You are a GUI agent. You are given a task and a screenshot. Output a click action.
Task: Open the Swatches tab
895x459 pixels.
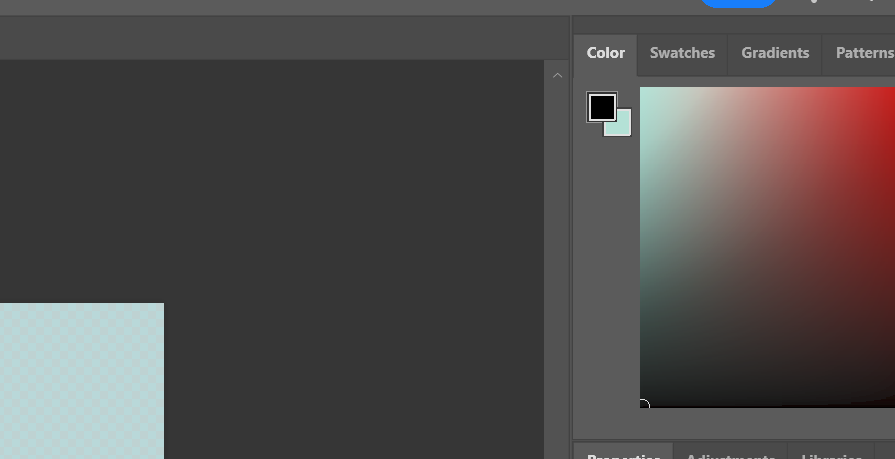[x=682, y=54]
